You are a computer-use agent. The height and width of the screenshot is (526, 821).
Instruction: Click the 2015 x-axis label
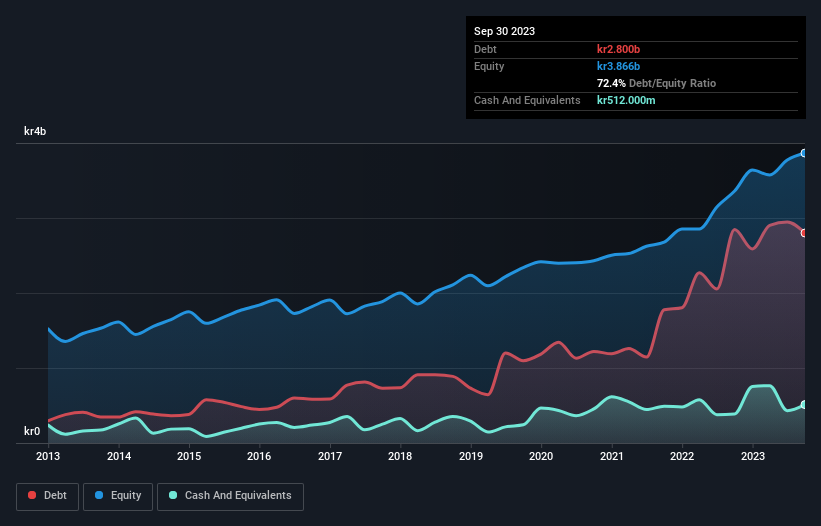pyautogui.click(x=189, y=456)
